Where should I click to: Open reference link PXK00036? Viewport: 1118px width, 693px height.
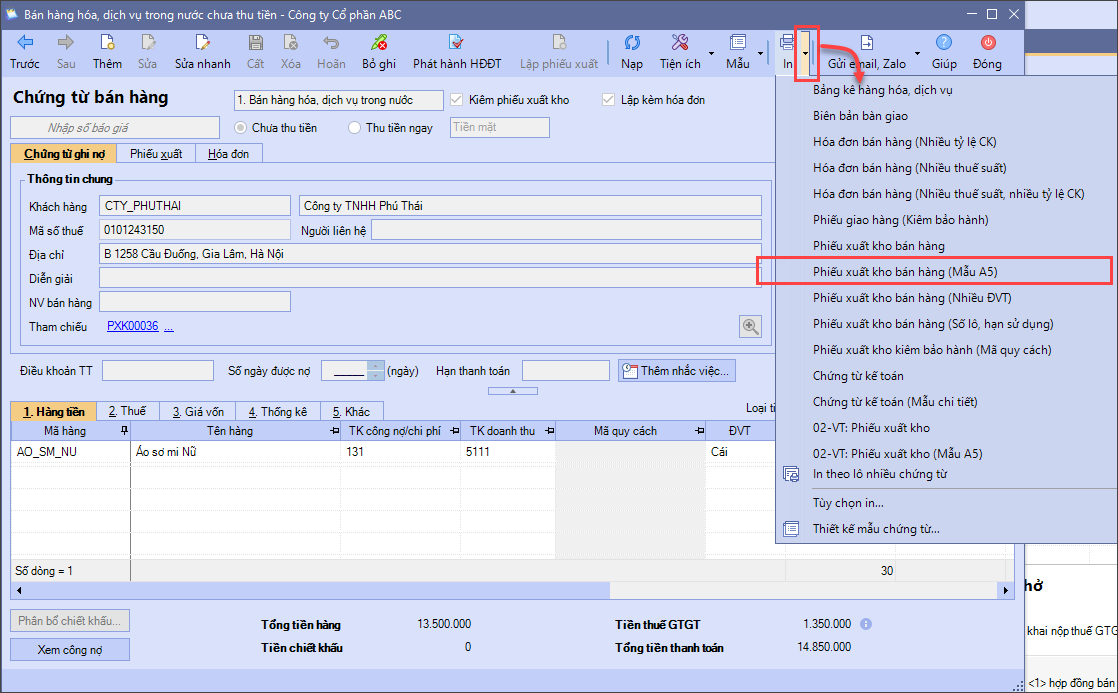coord(132,326)
